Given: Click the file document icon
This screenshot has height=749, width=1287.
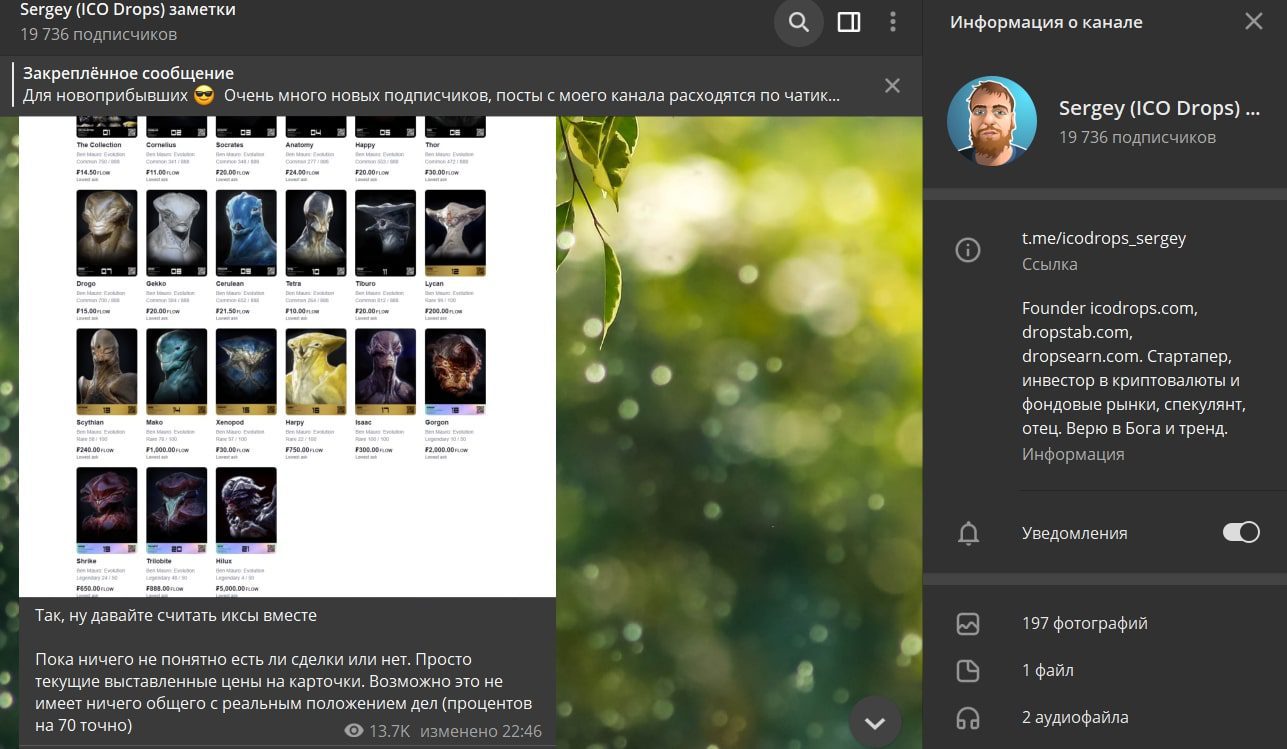Looking at the screenshot, I should click(967, 671).
